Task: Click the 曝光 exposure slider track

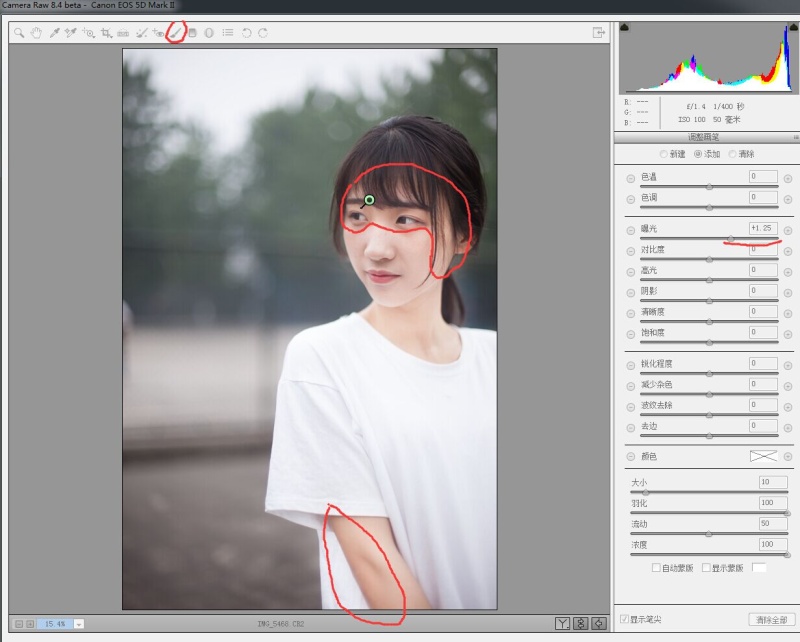Action: click(709, 238)
